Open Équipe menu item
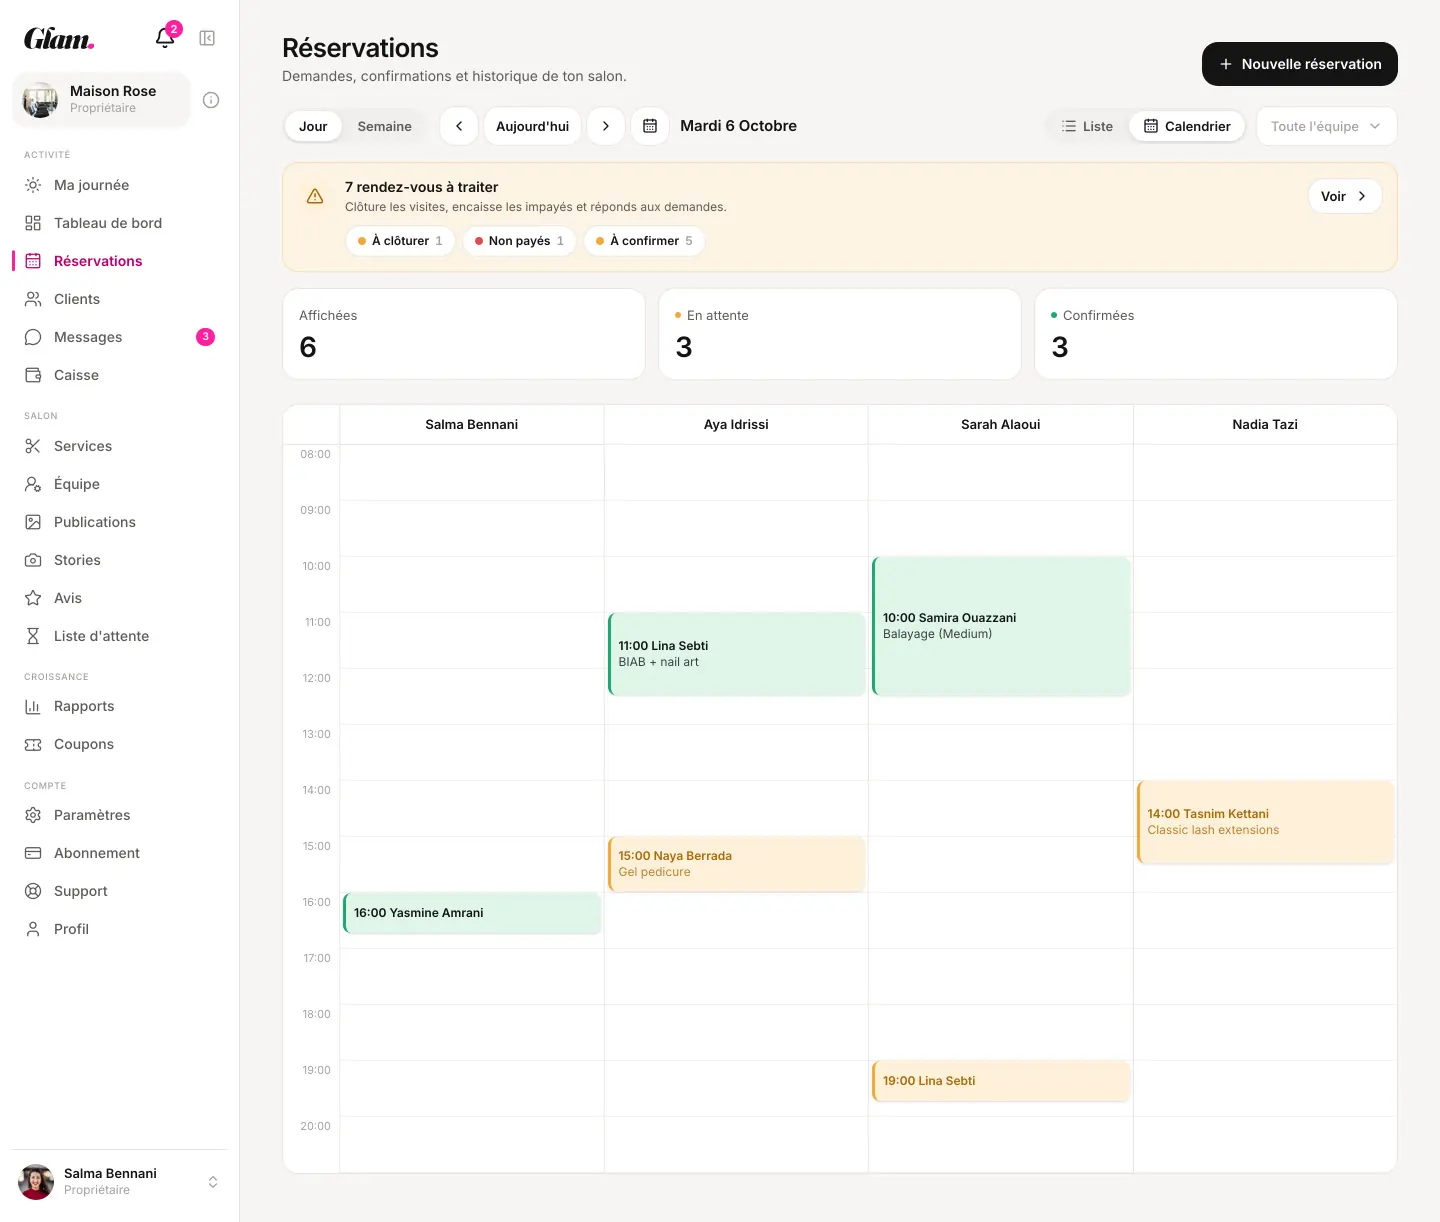The width and height of the screenshot is (1440, 1222). pyautogui.click(x=120, y=484)
